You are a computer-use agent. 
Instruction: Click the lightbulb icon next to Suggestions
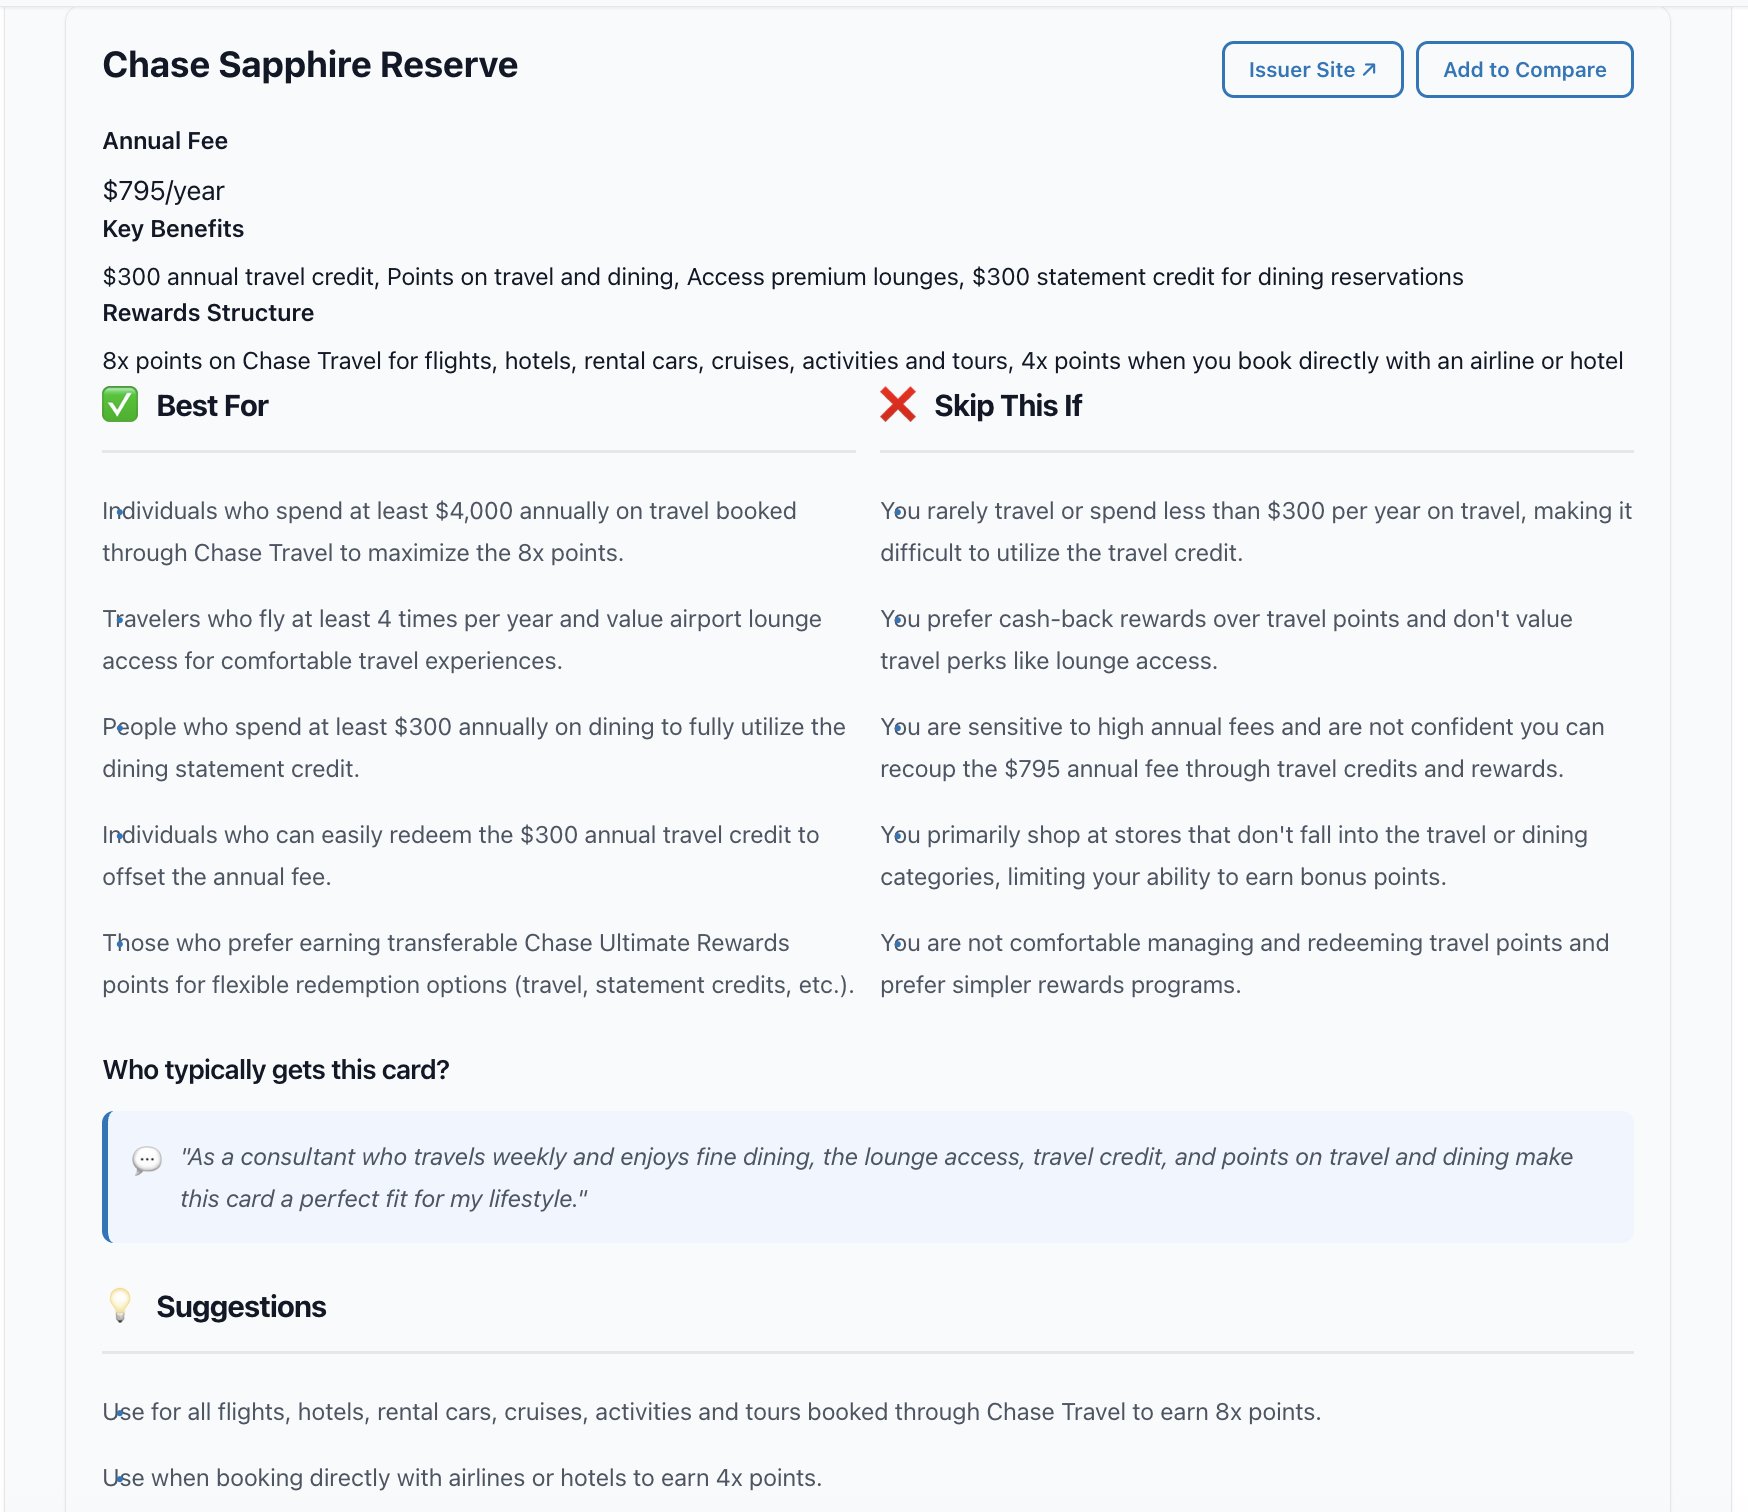(121, 1306)
